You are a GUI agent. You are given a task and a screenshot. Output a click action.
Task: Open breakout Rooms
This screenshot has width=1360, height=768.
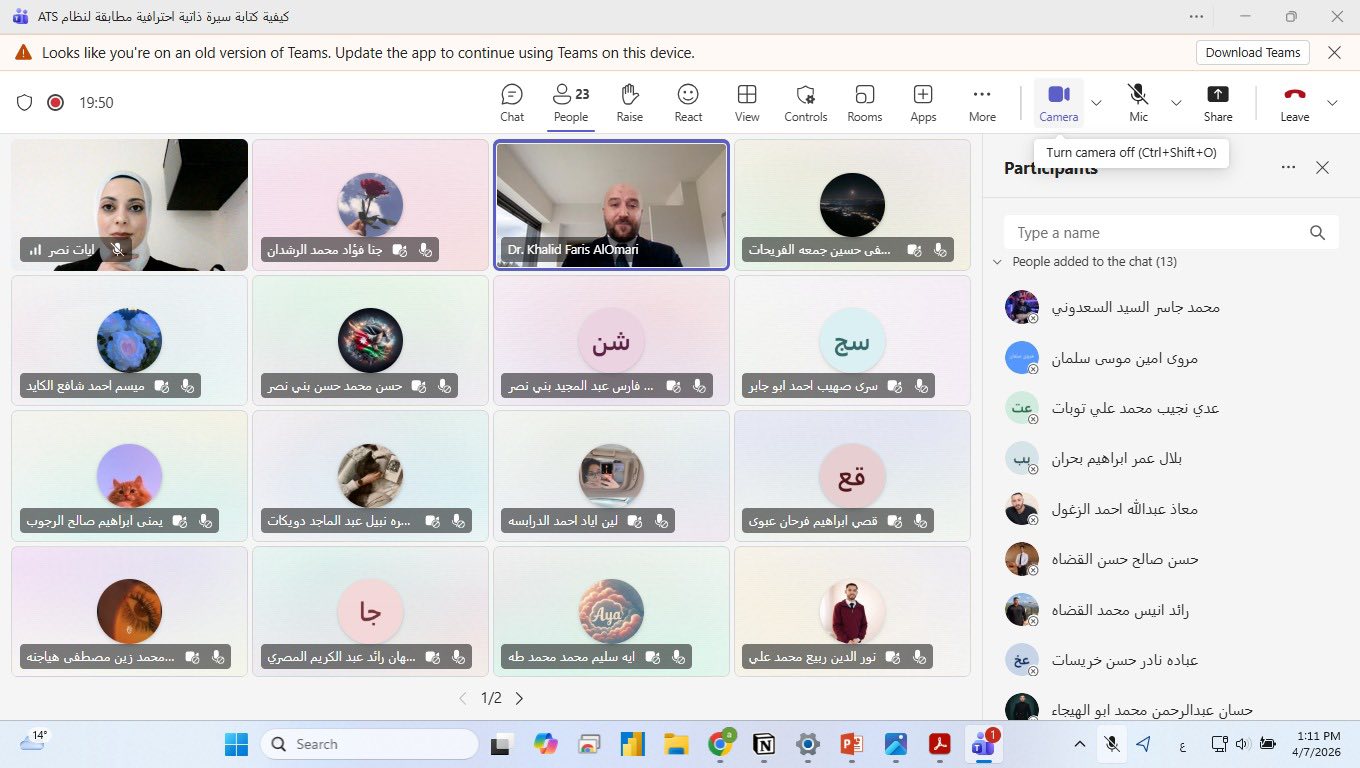pos(864,102)
